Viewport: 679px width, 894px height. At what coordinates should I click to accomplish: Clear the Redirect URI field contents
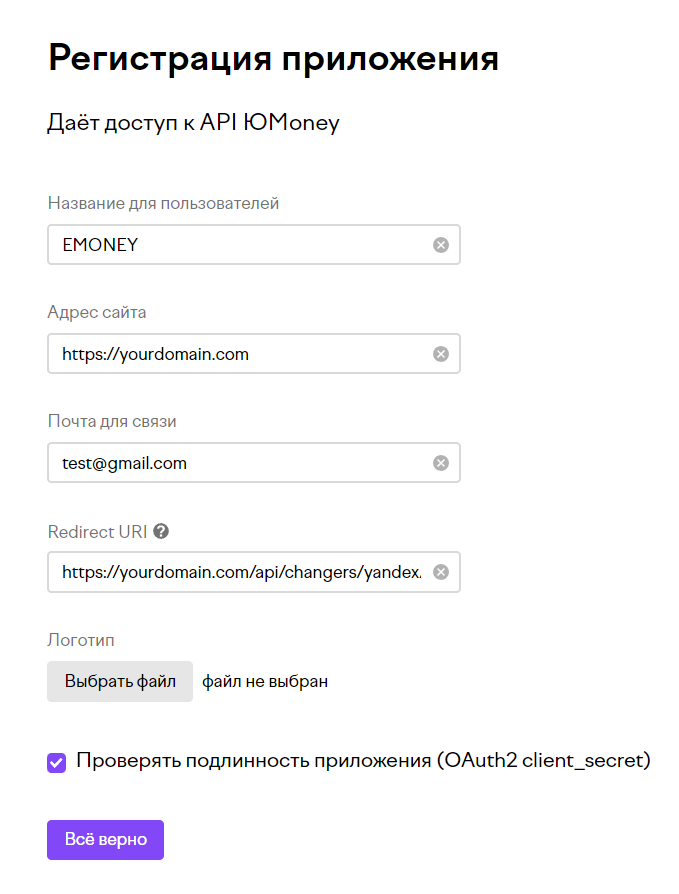(441, 572)
